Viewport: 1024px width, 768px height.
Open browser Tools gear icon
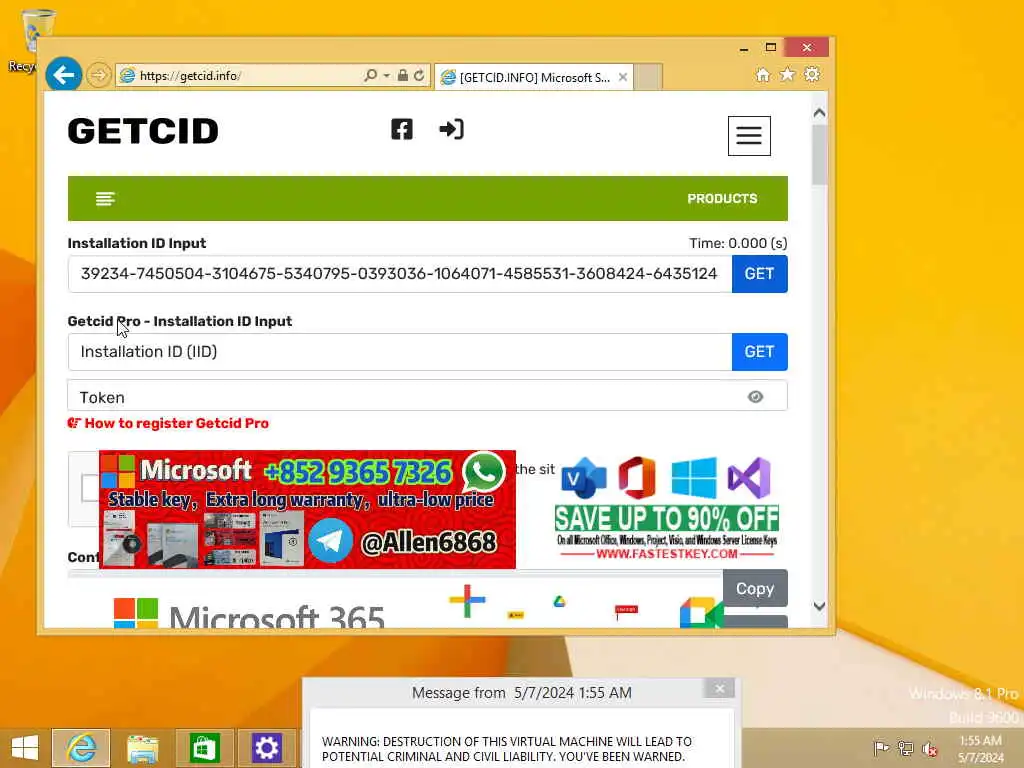coord(812,74)
